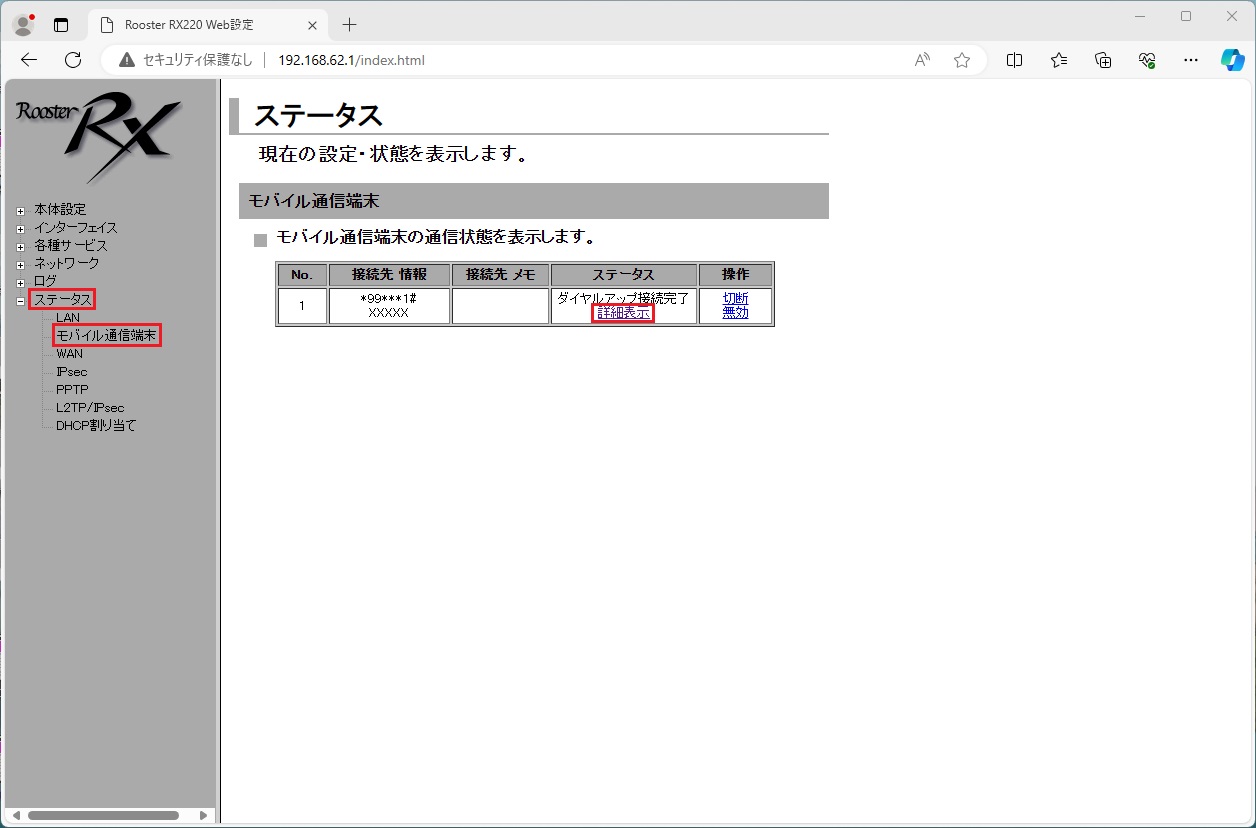Image resolution: width=1256 pixels, height=828 pixels.
Task: Expand the インターフェイス tree node
Action: [x=21, y=229]
